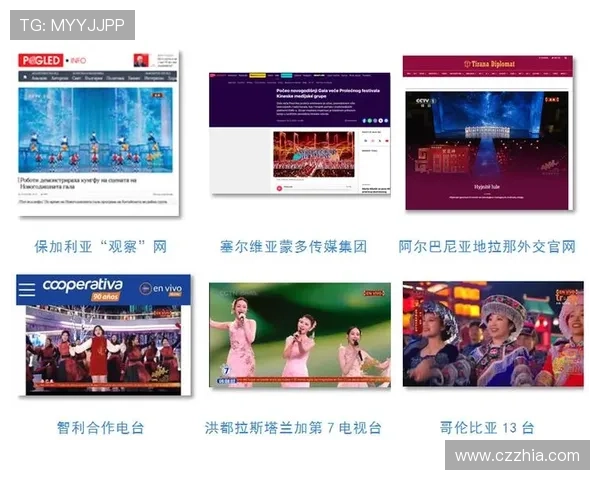The height and width of the screenshot is (480, 600).
Task: Open the Tirana Diplomat screenshot thumbnail
Action: pos(488,132)
